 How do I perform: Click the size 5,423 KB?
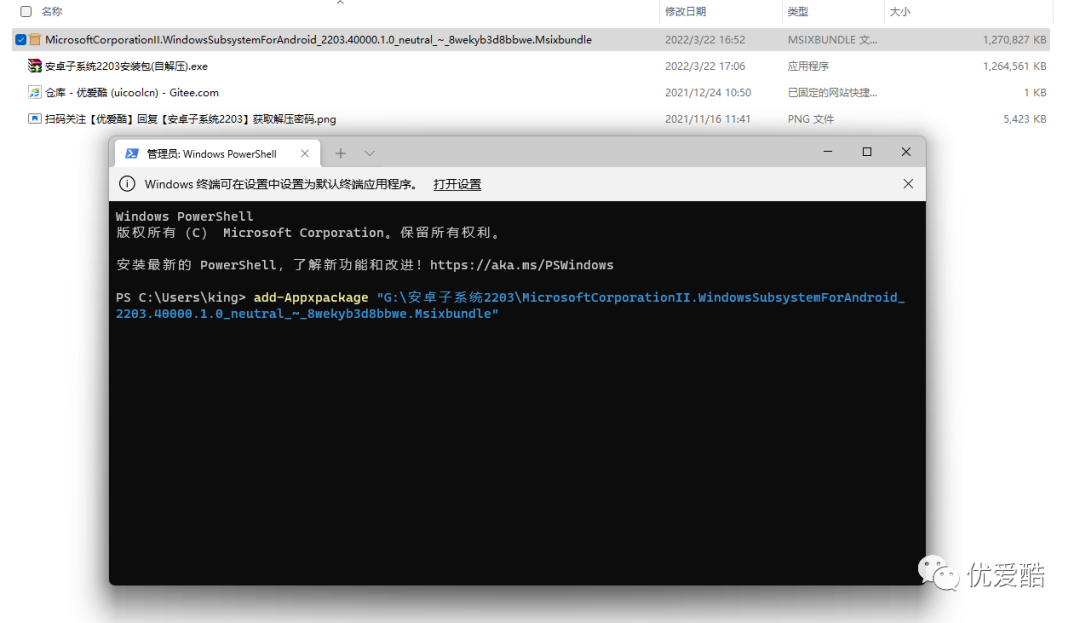point(1025,119)
